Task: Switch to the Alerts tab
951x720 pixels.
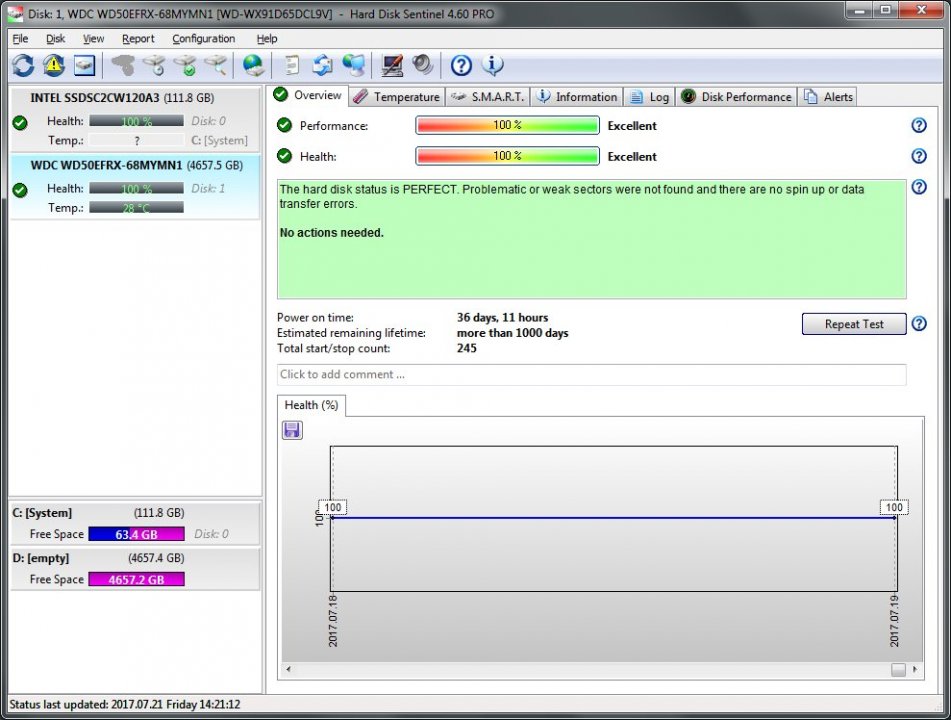Action: coord(828,97)
